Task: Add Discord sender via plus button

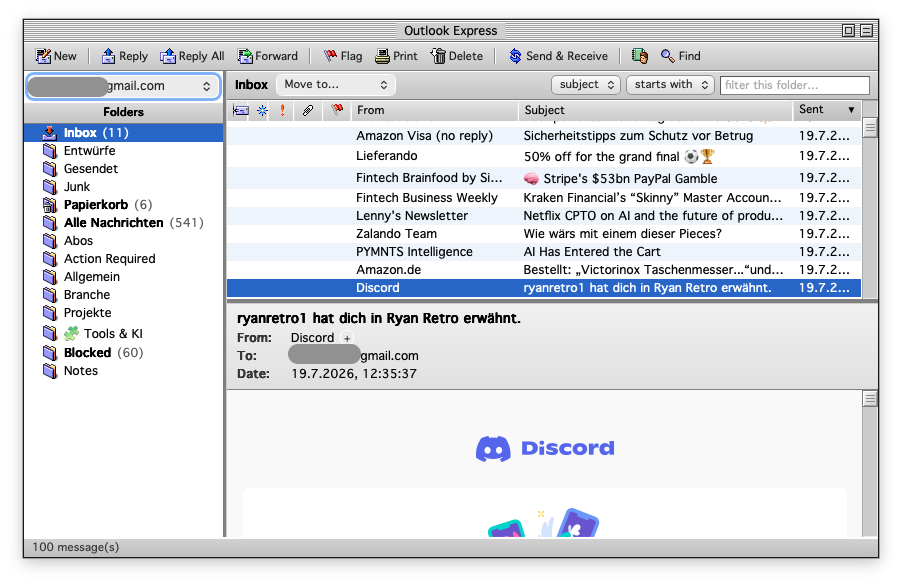Action: (x=347, y=338)
